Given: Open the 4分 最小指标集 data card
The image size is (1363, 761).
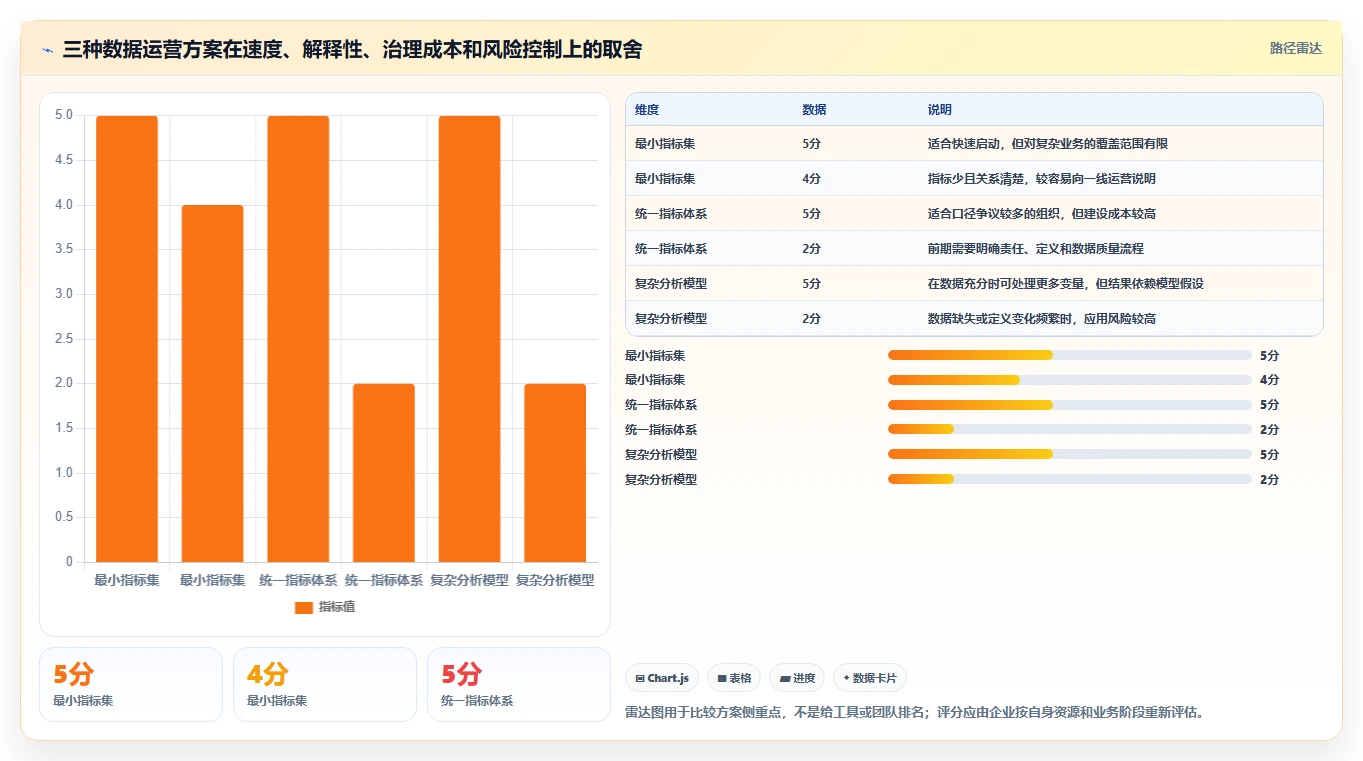Looking at the screenshot, I should click(325, 684).
